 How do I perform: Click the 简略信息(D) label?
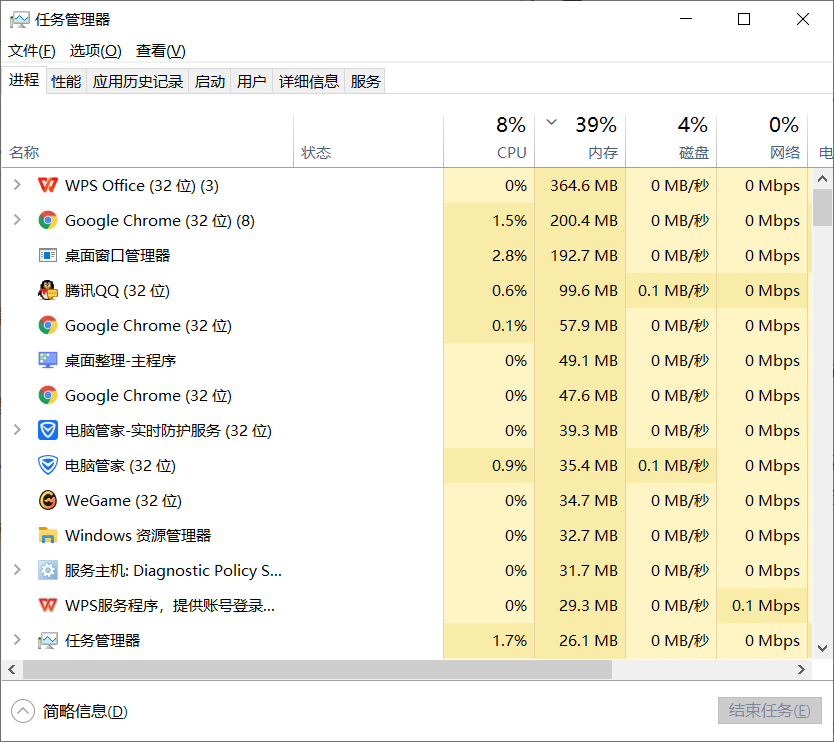click(x=85, y=711)
